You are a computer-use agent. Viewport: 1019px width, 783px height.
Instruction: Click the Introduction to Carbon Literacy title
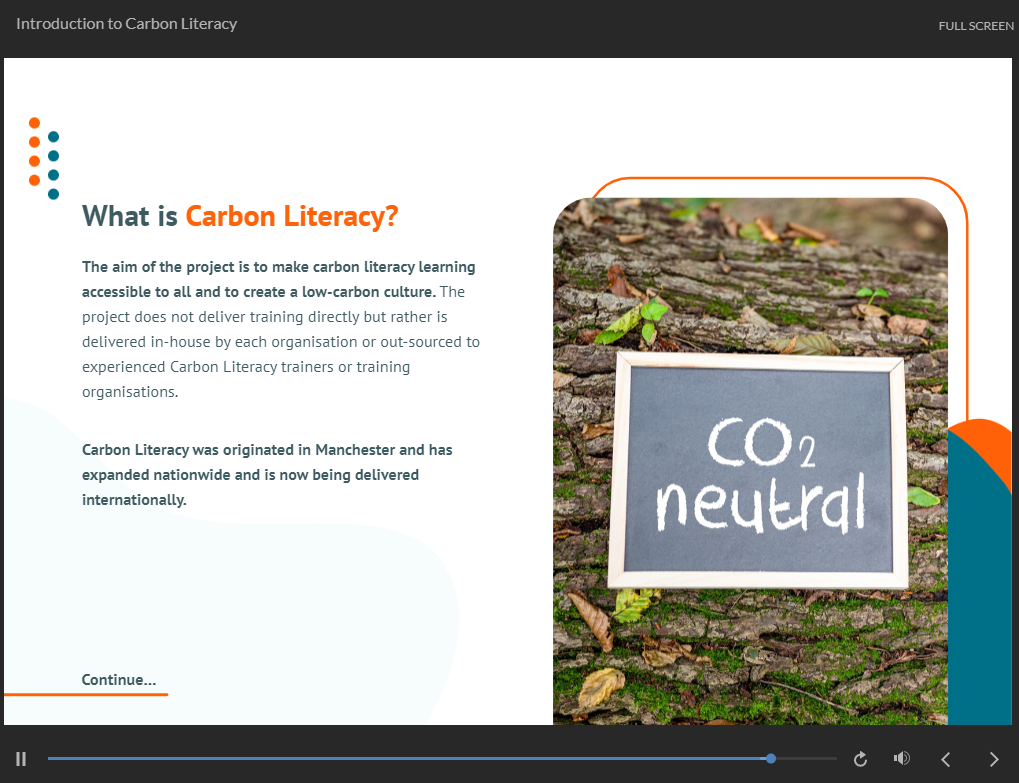tap(127, 24)
